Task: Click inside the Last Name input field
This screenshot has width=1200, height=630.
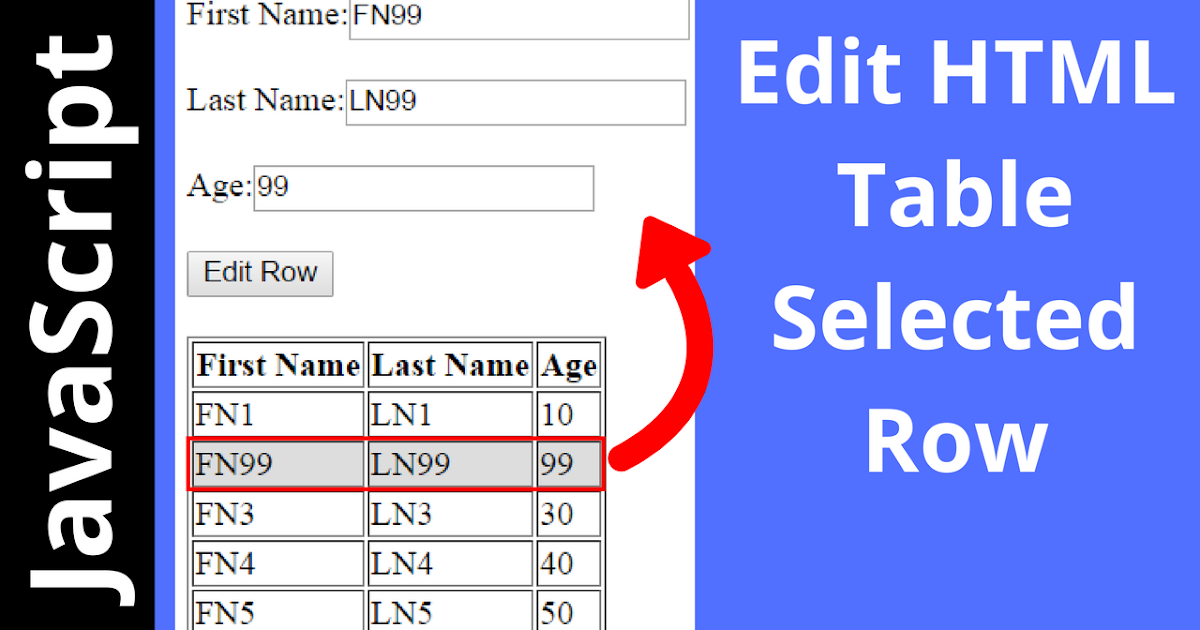Action: tap(515, 101)
